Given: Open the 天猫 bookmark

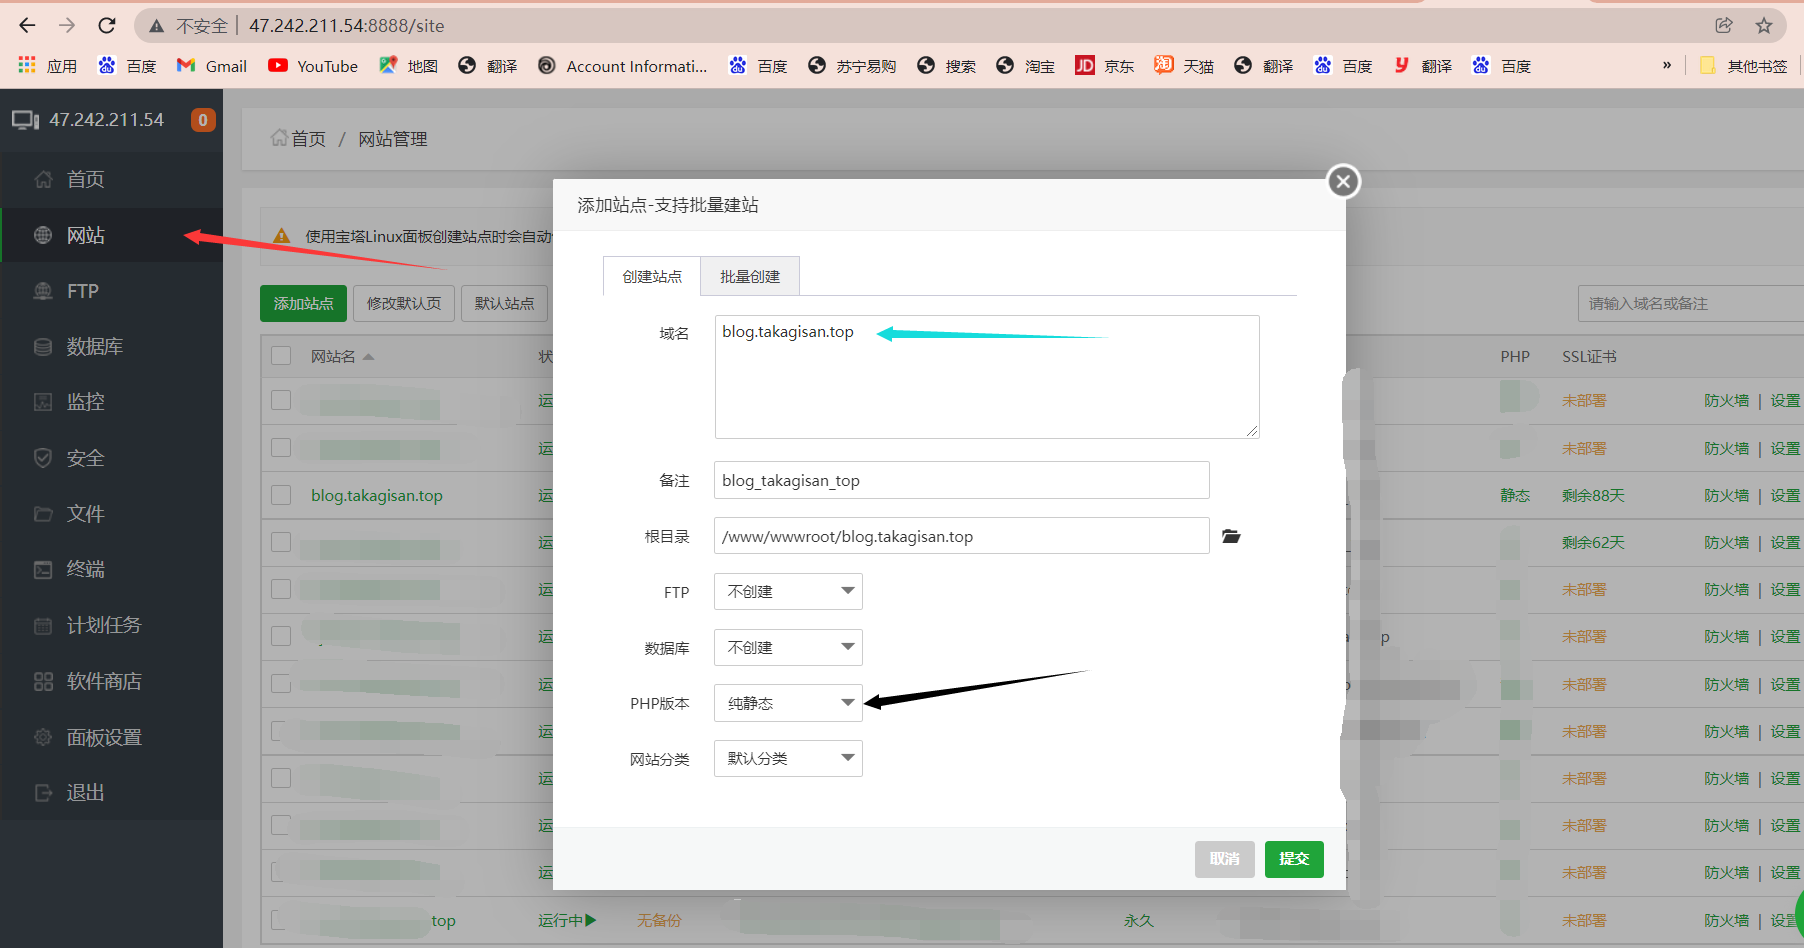Looking at the screenshot, I should (1183, 65).
